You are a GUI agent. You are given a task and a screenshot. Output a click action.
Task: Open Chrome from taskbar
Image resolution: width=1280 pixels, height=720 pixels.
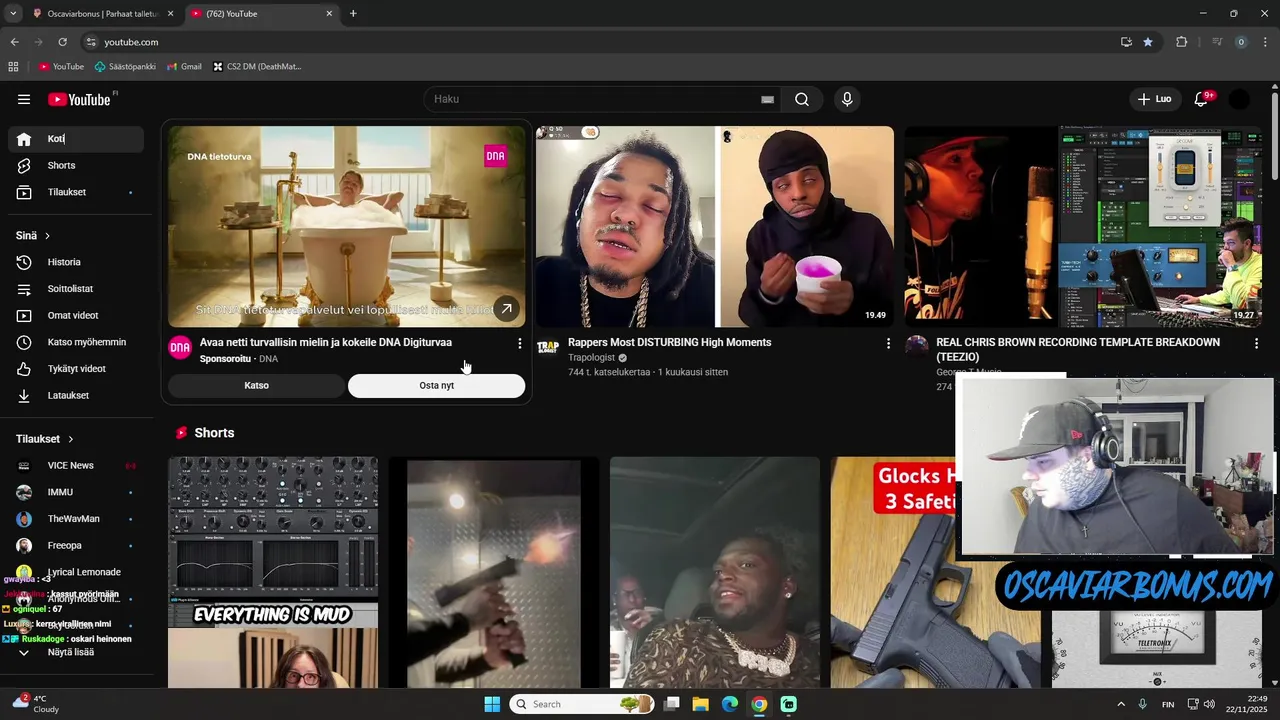(x=759, y=704)
